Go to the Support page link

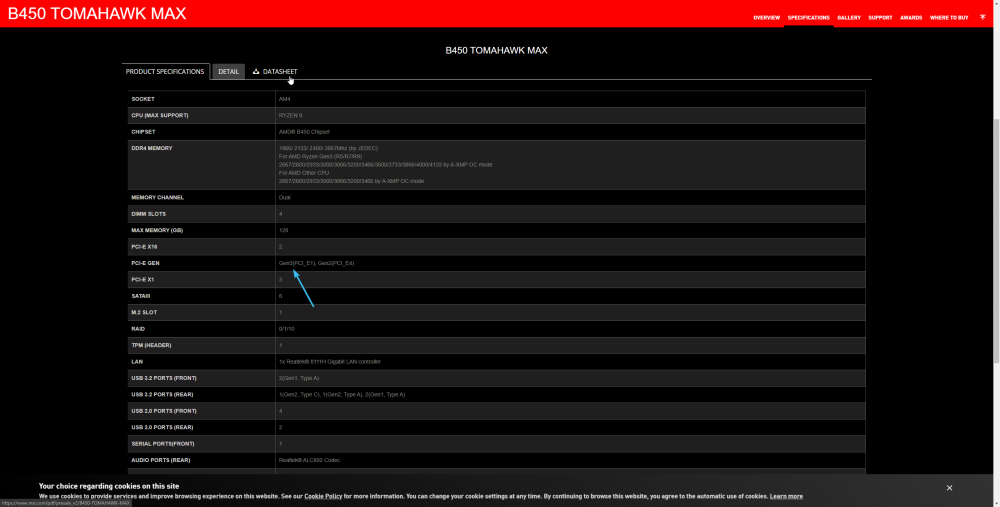point(880,18)
